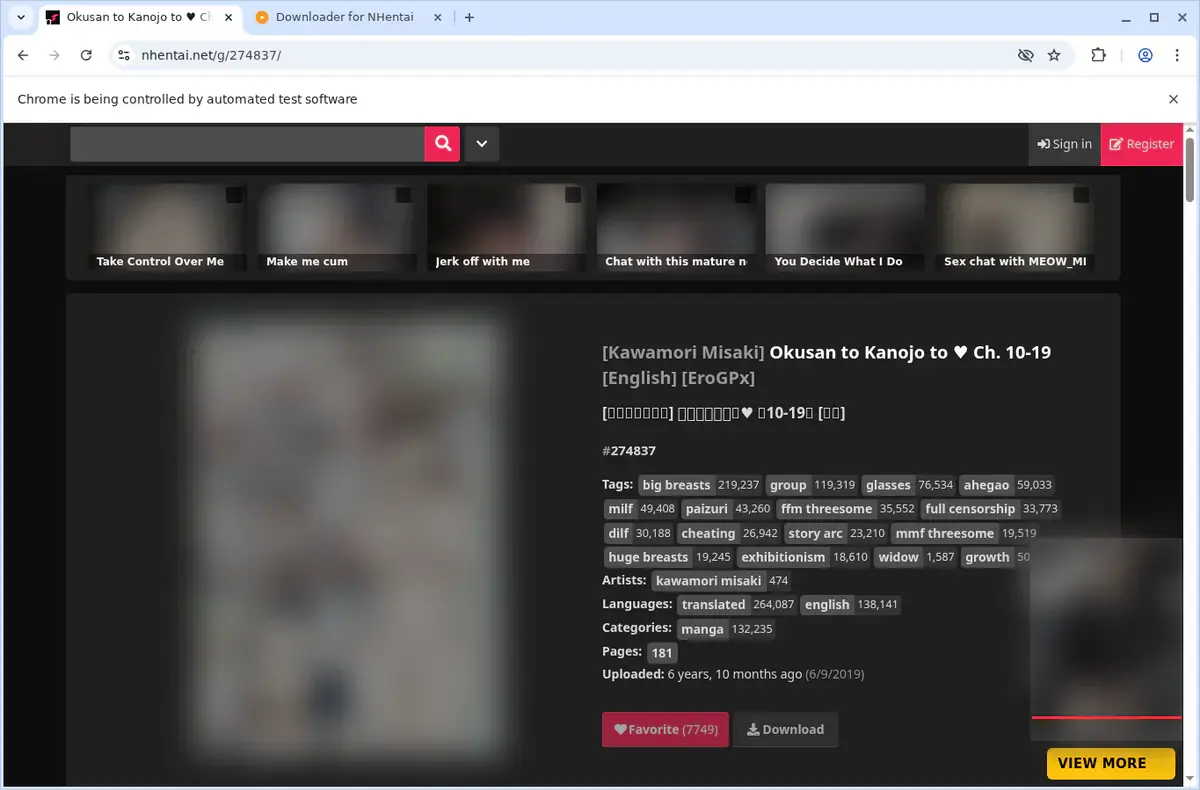1200x790 pixels.
Task: Click the Download button
Action: click(785, 729)
